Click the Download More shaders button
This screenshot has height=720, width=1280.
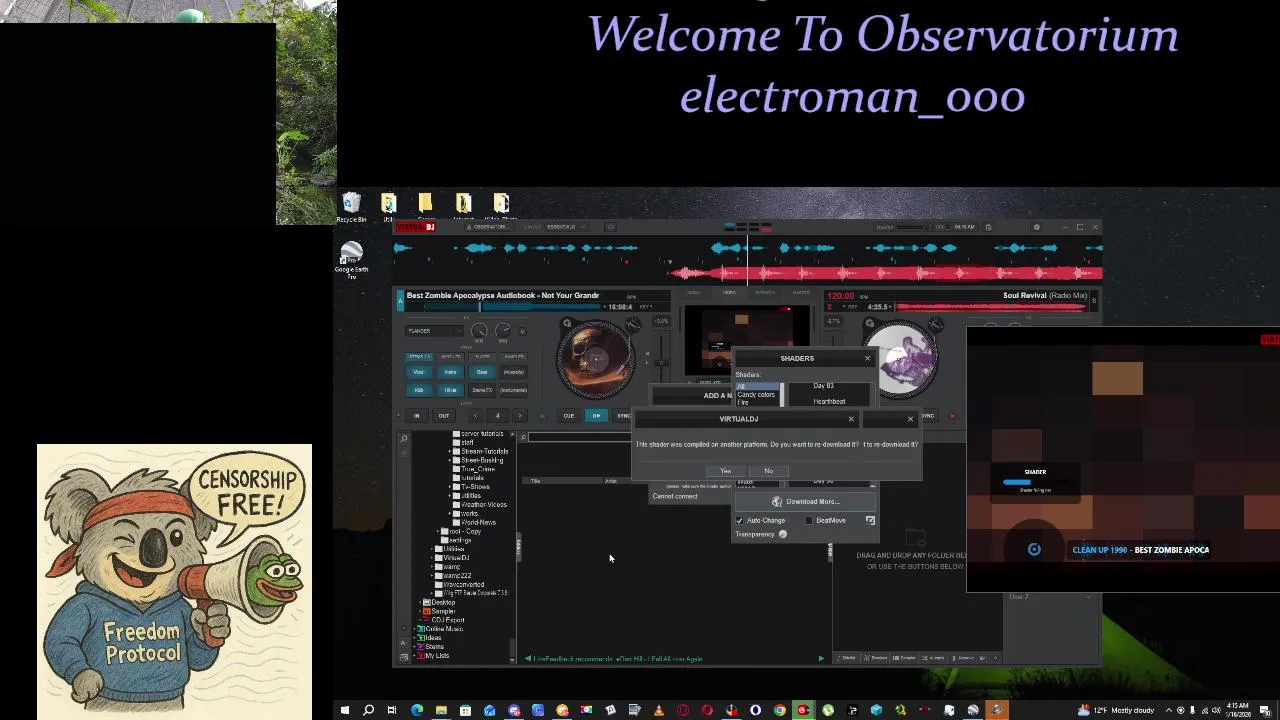[x=804, y=502]
